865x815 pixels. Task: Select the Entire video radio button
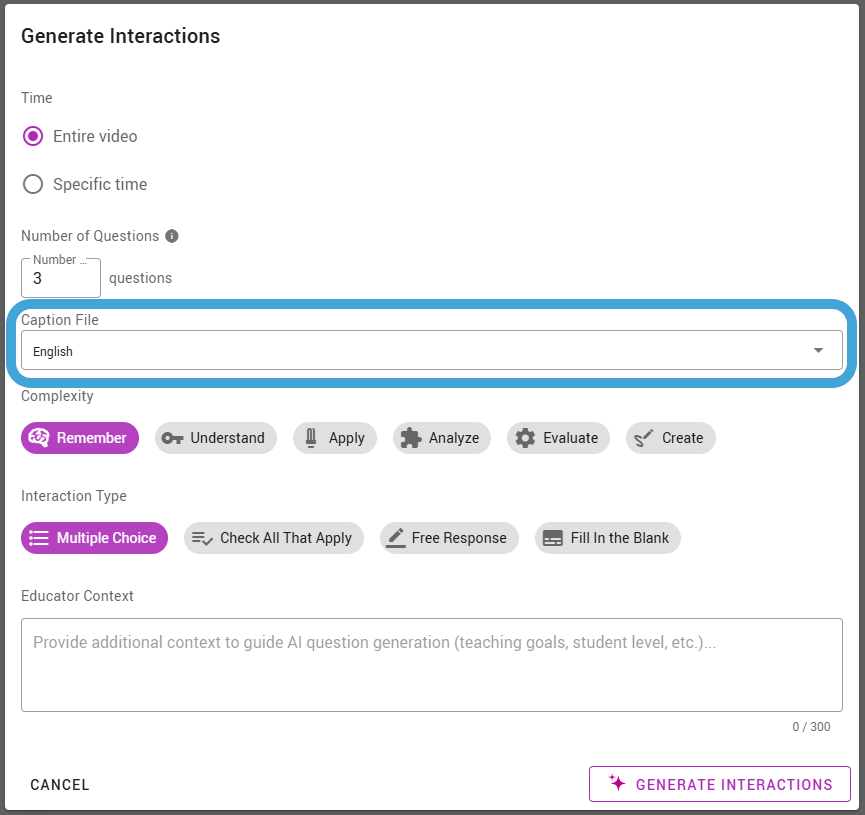click(x=33, y=136)
